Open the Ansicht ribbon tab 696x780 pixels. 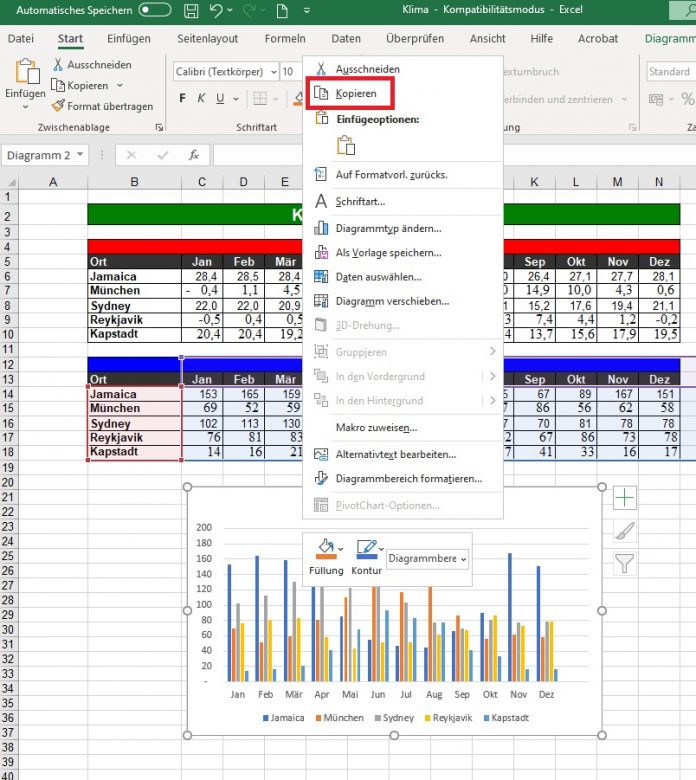tap(488, 38)
